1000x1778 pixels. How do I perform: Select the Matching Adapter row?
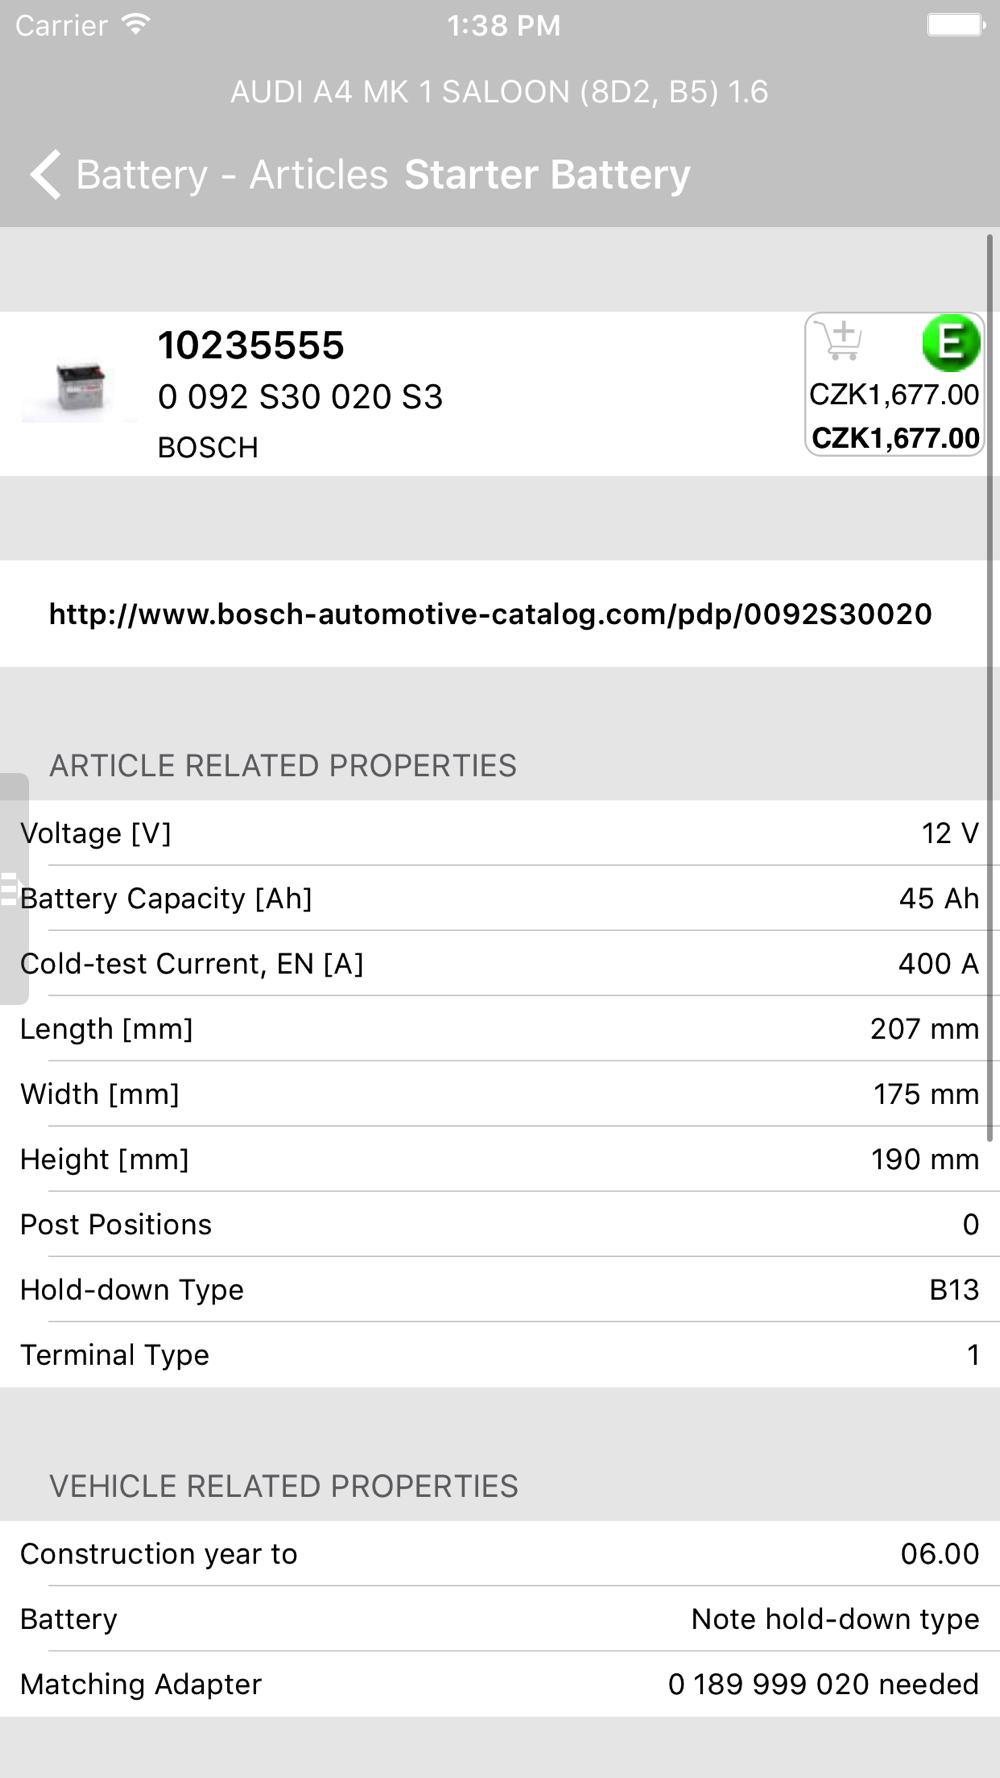click(x=500, y=1684)
